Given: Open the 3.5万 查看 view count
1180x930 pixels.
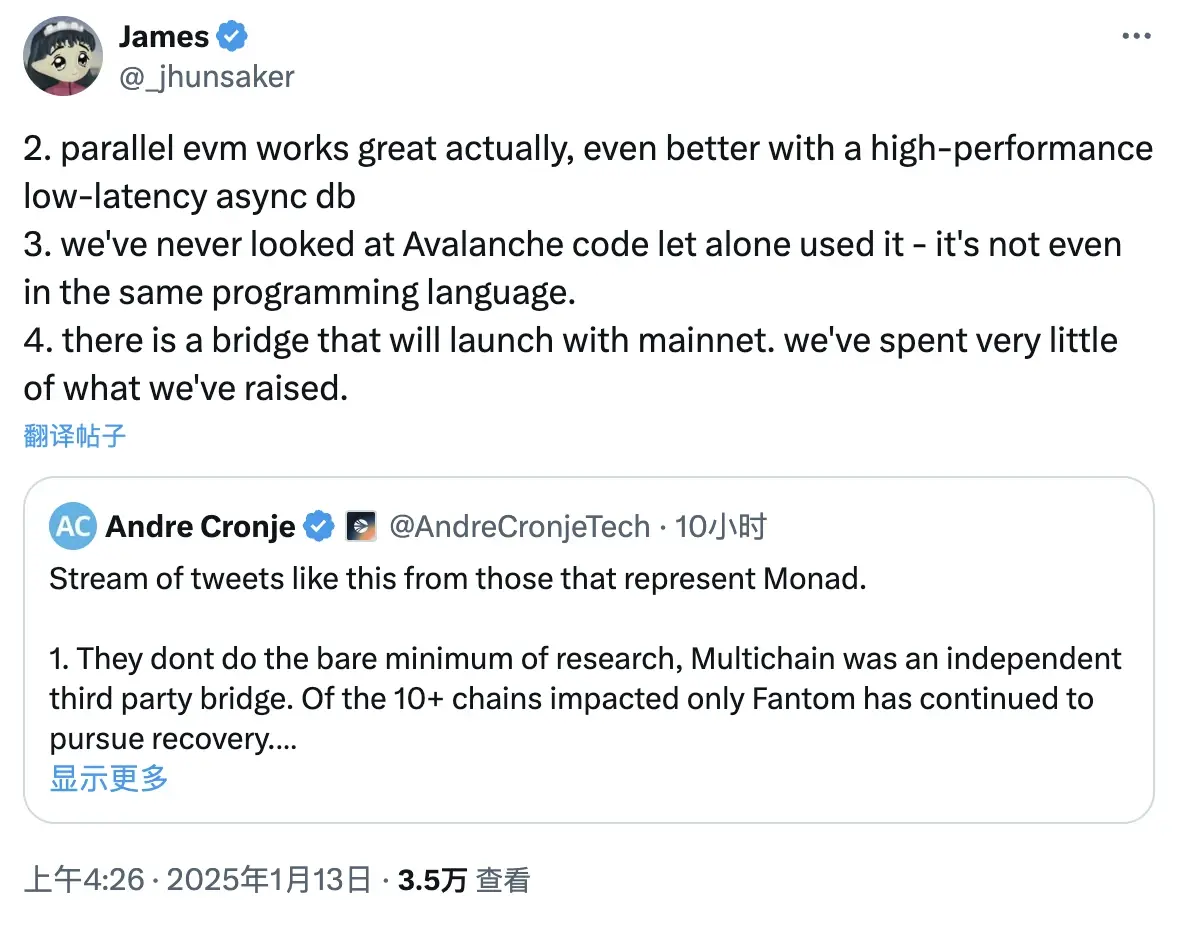Looking at the screenshot, I should pyautogui.click(x=463, y=879).
